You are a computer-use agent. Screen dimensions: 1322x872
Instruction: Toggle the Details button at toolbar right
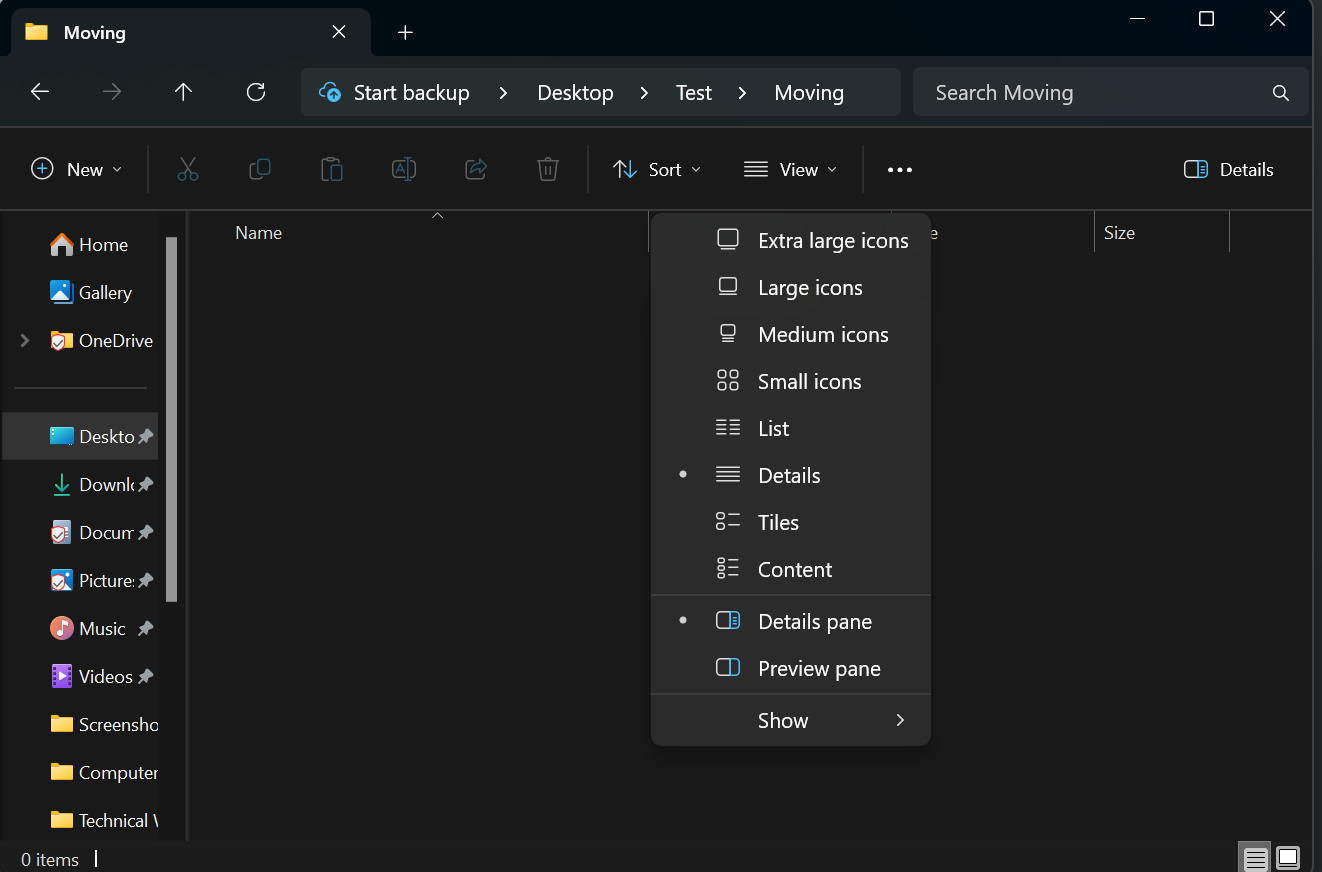pos(1228,170)
